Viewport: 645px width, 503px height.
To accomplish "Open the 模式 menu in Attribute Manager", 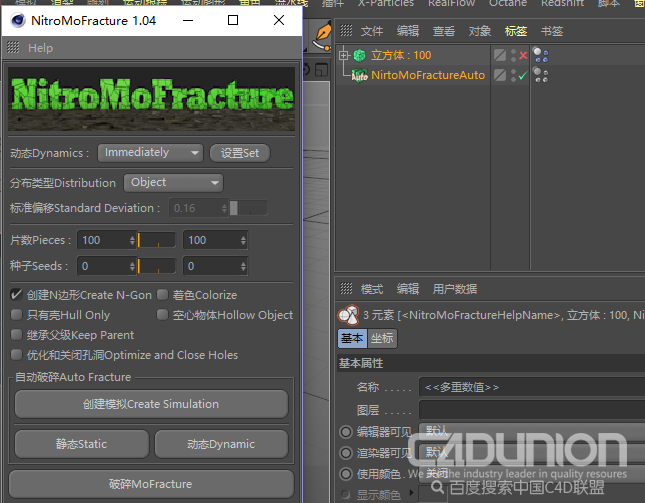I will click(372, 289).
